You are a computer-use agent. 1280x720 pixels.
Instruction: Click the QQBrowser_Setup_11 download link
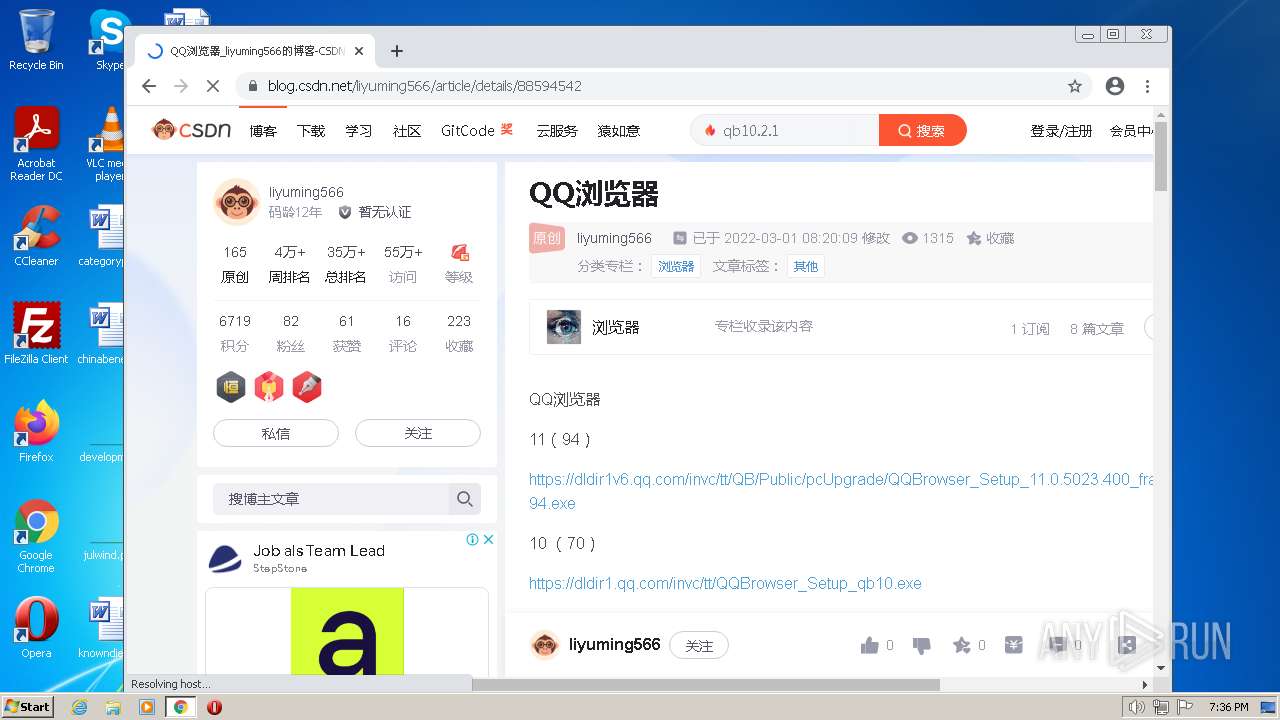[840, 491]
